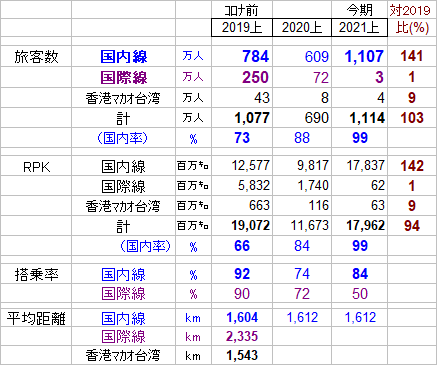
Task: Select the 2021上 column header
Action: click(359, 27)
